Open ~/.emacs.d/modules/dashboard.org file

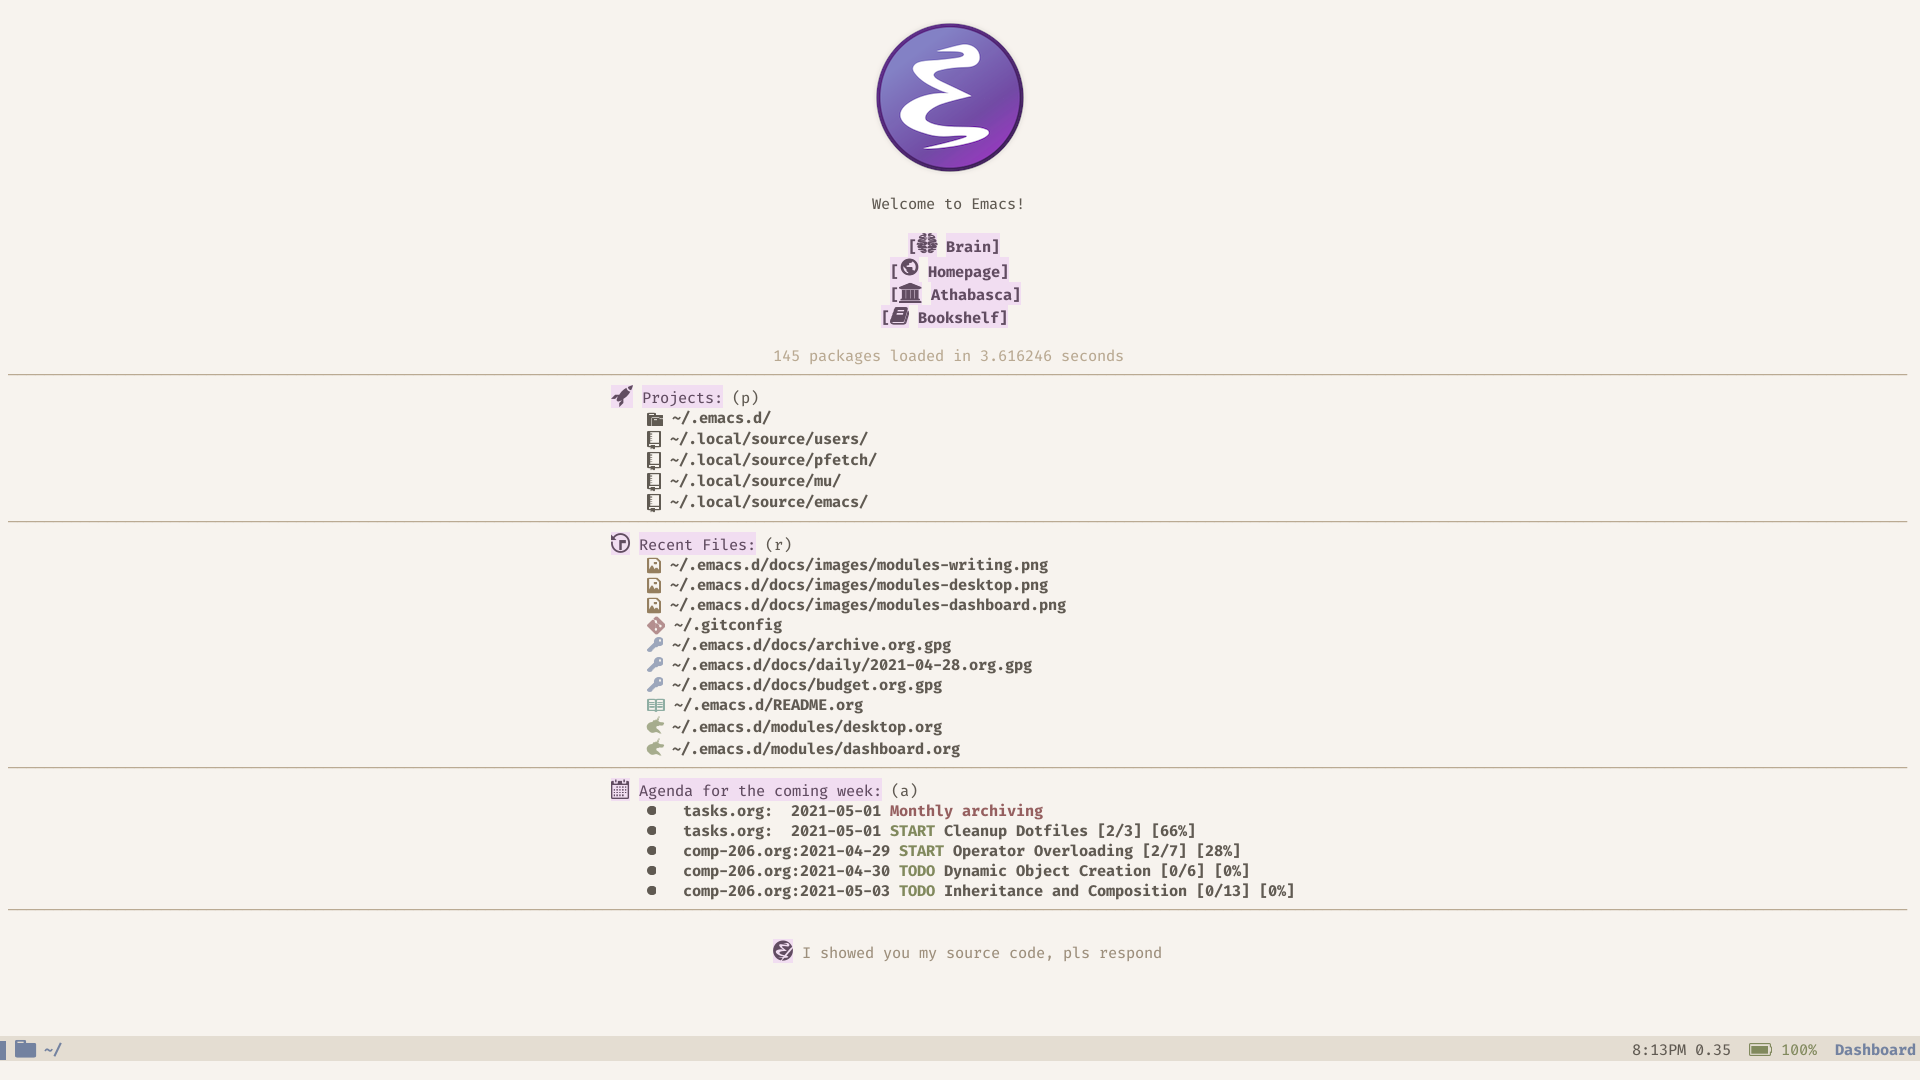click(814, 748)
